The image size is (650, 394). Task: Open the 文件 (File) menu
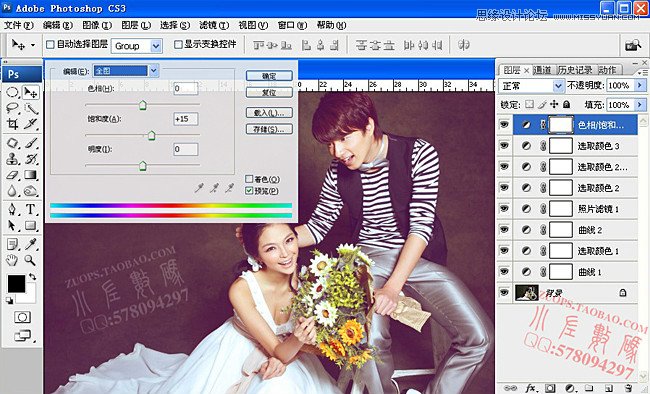19,25
